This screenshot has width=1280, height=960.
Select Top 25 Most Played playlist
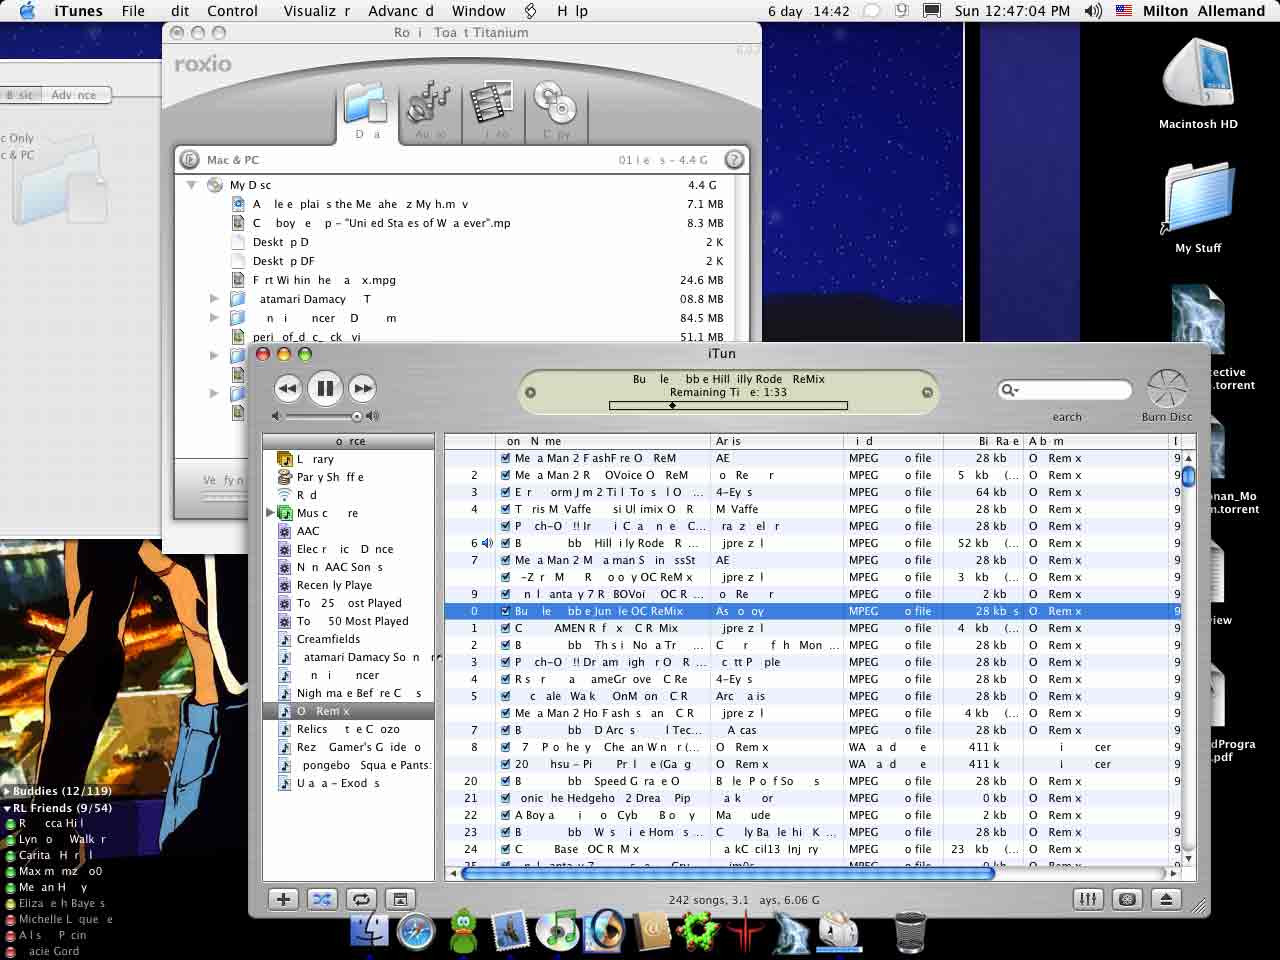[349, 603]
